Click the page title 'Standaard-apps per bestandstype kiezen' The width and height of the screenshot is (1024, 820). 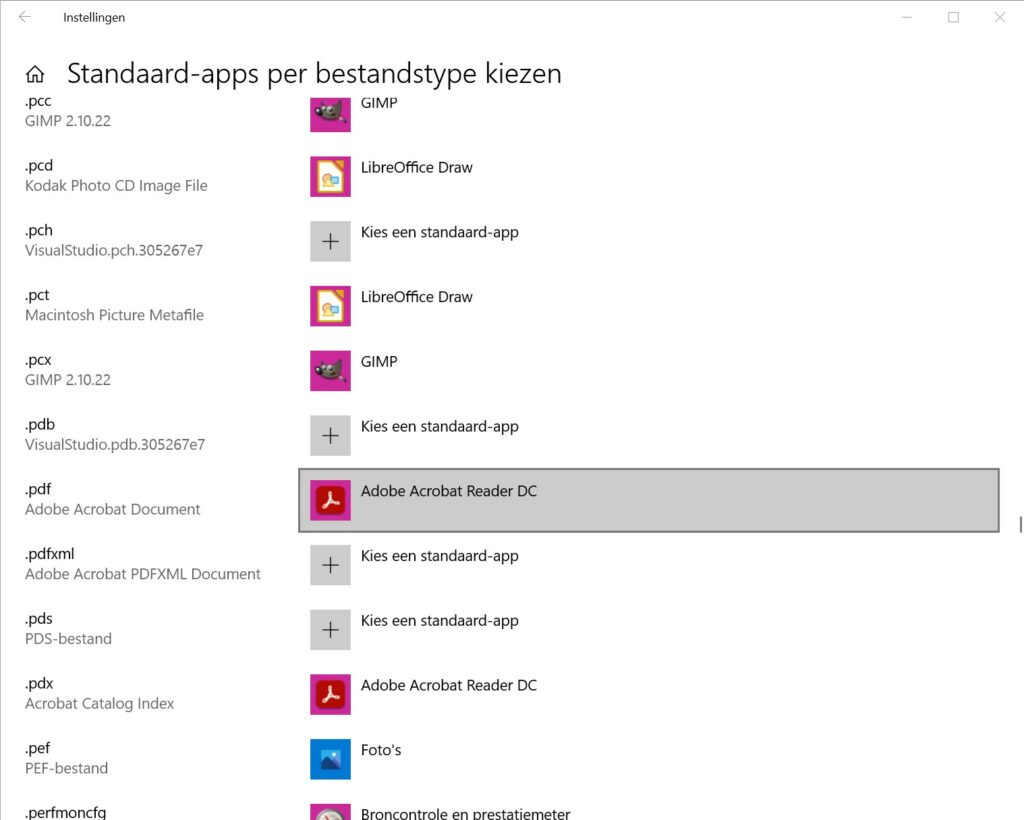tap(314, 74)
